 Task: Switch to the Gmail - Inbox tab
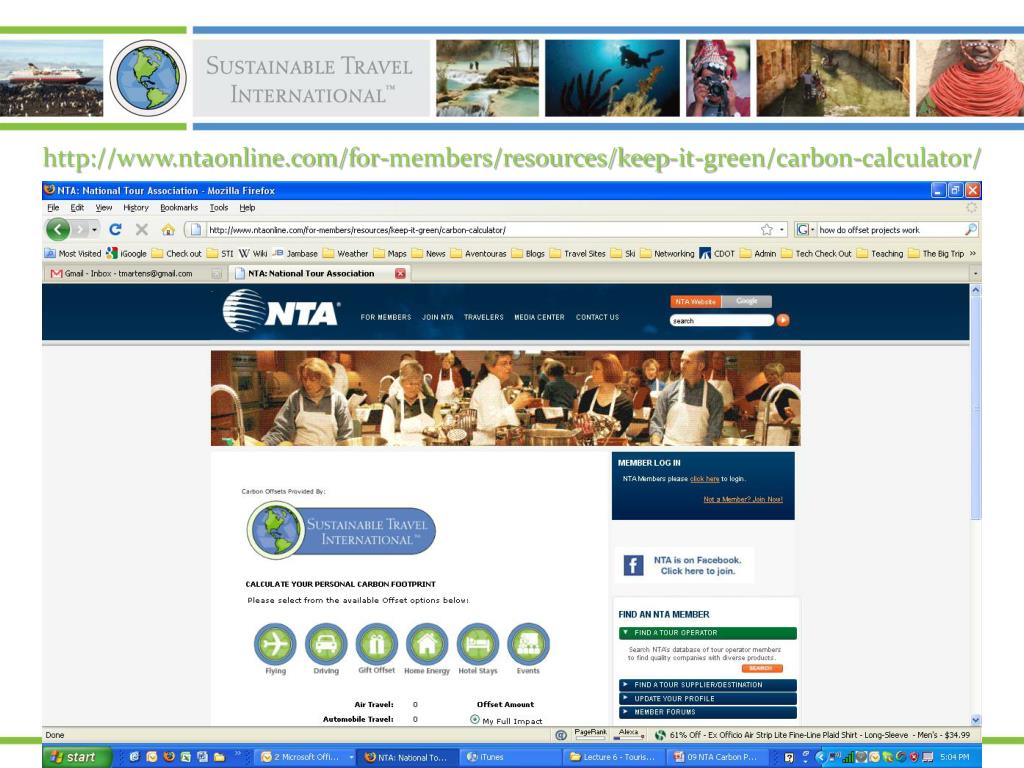click(135, 274)
